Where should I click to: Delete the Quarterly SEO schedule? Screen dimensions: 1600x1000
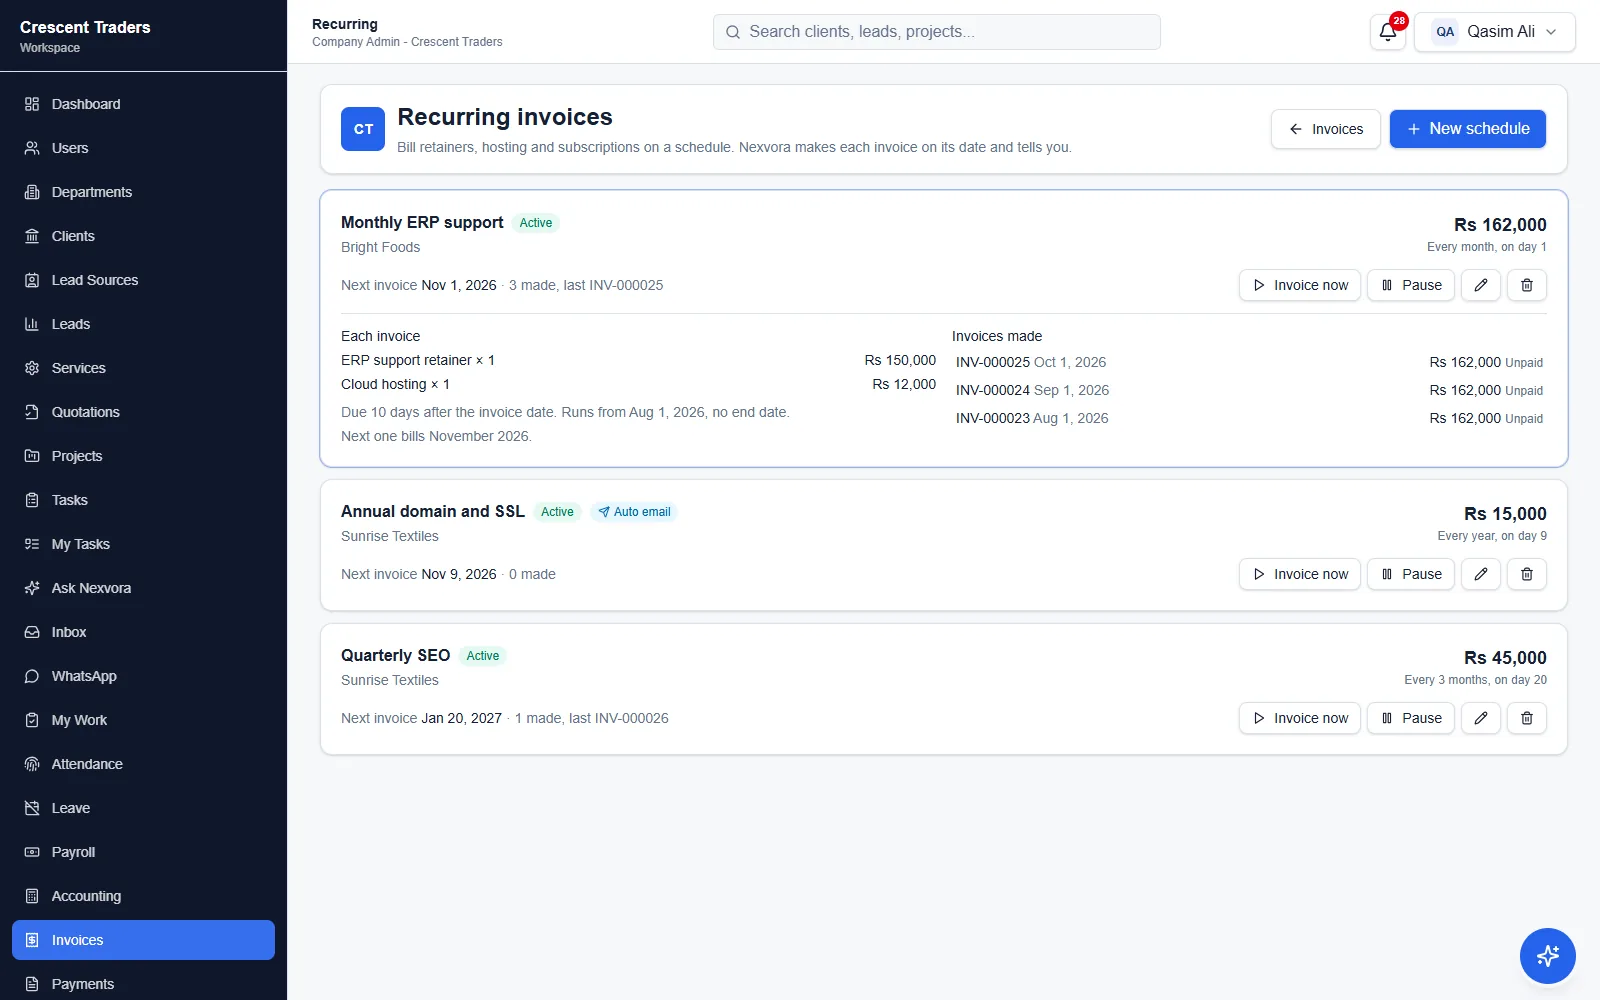tap(1527, 718)
